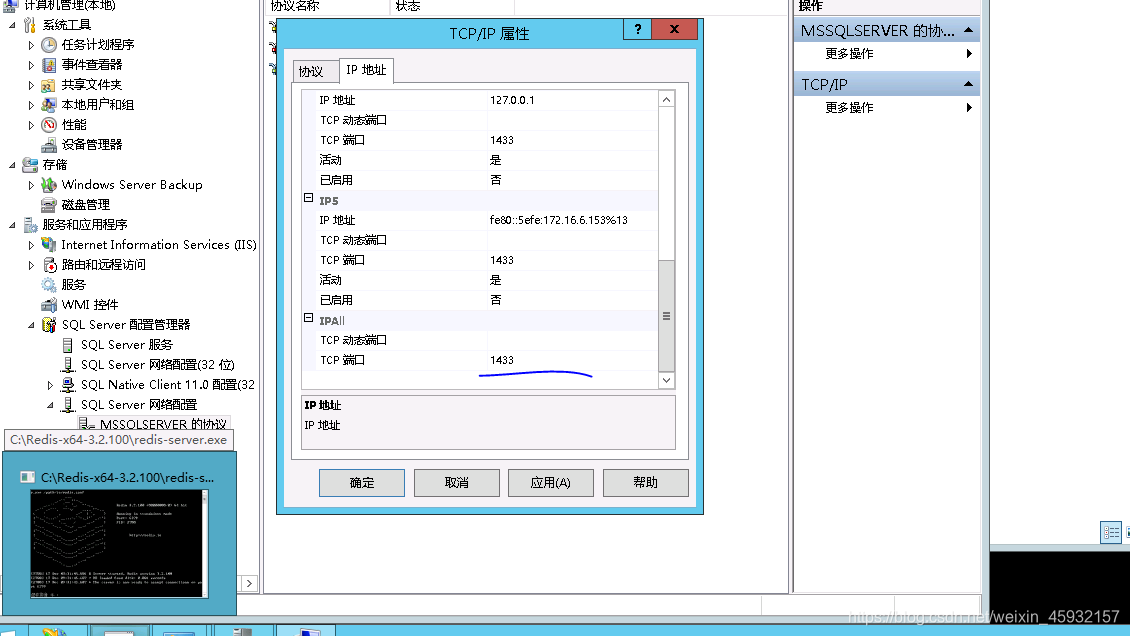Click the 应用(A) button
Image resolution: width=1130 pixels, height=636 pixels.
(550, 482)
